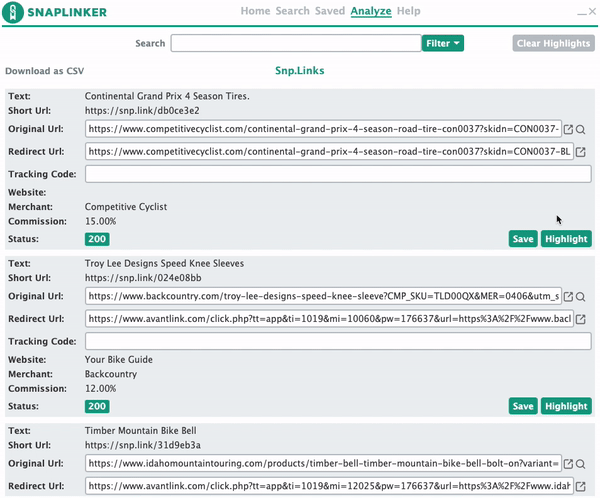The image size is (600, 498).
Task: Search the Original Url of Timber Bike Bell
Action: (x=580, y=464)
